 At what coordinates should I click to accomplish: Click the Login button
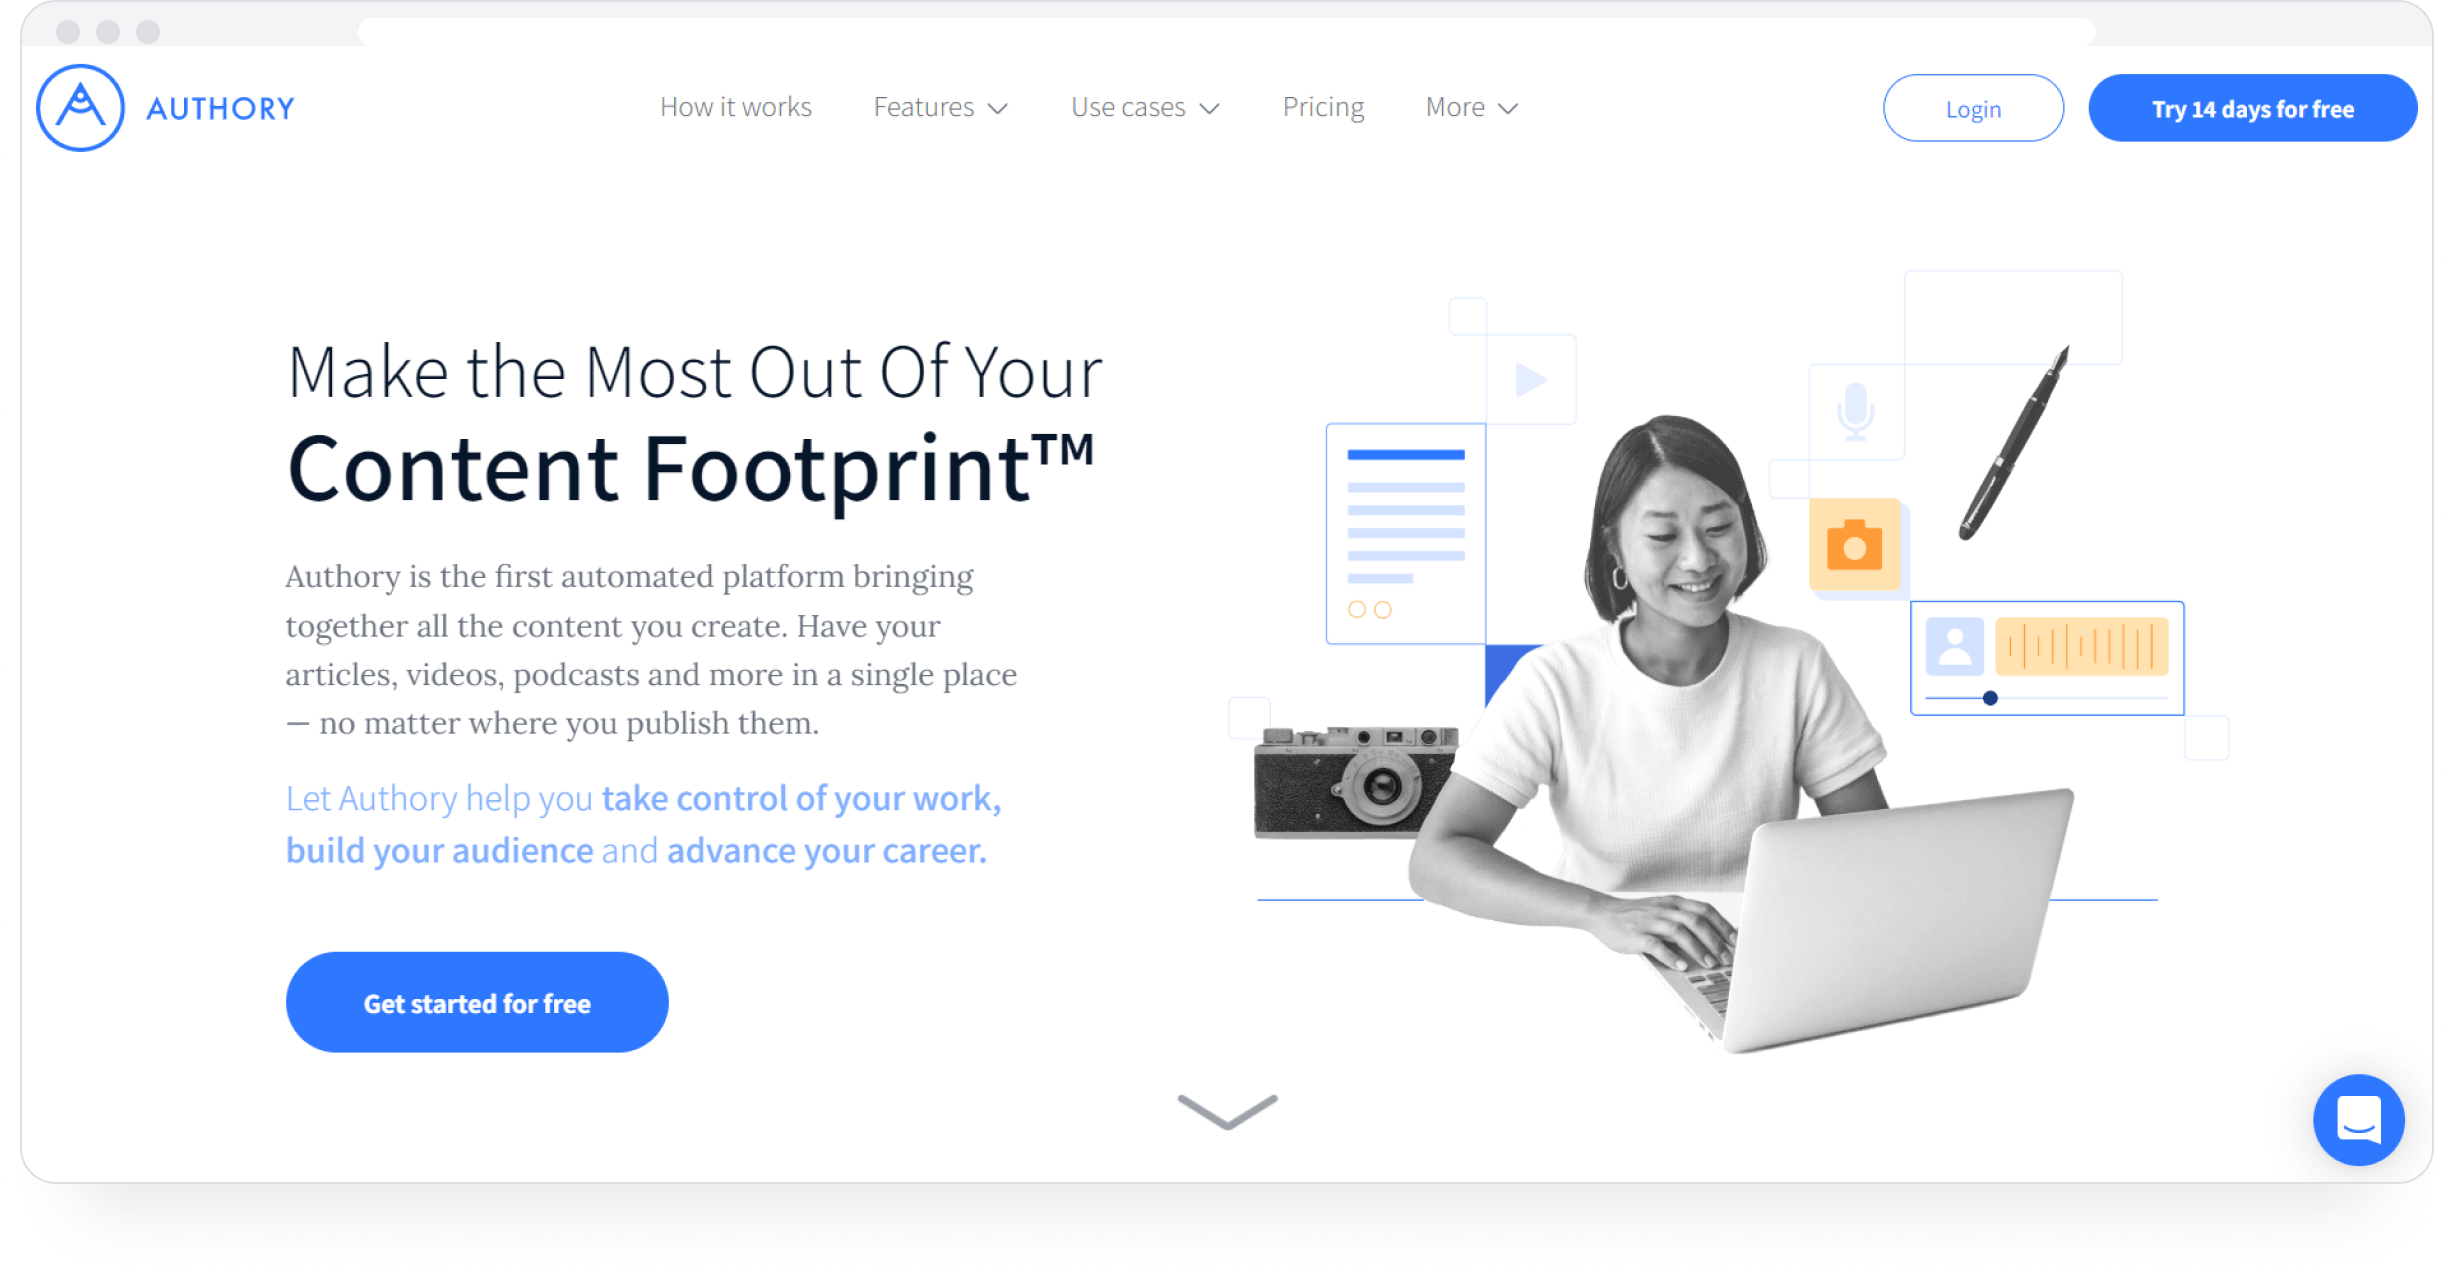1975,107
